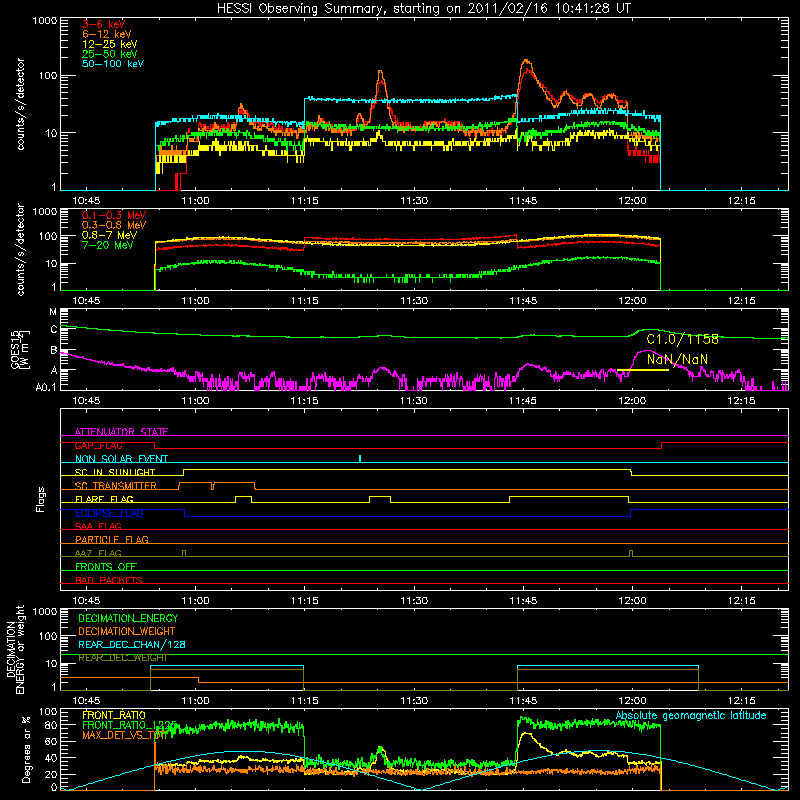Click the magenta GOES peak after 12:00
The height and width of the screenshot is (800, 800).
(647, 351)
